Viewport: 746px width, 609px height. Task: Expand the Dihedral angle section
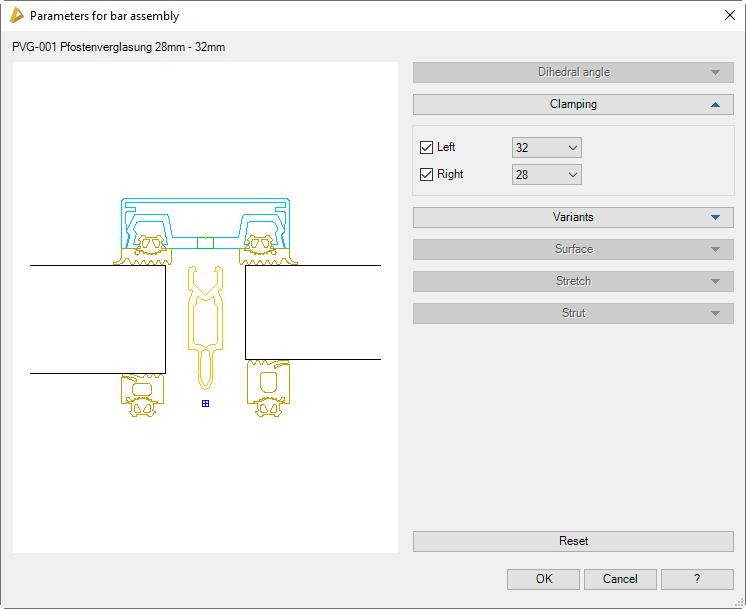point(573,72)
